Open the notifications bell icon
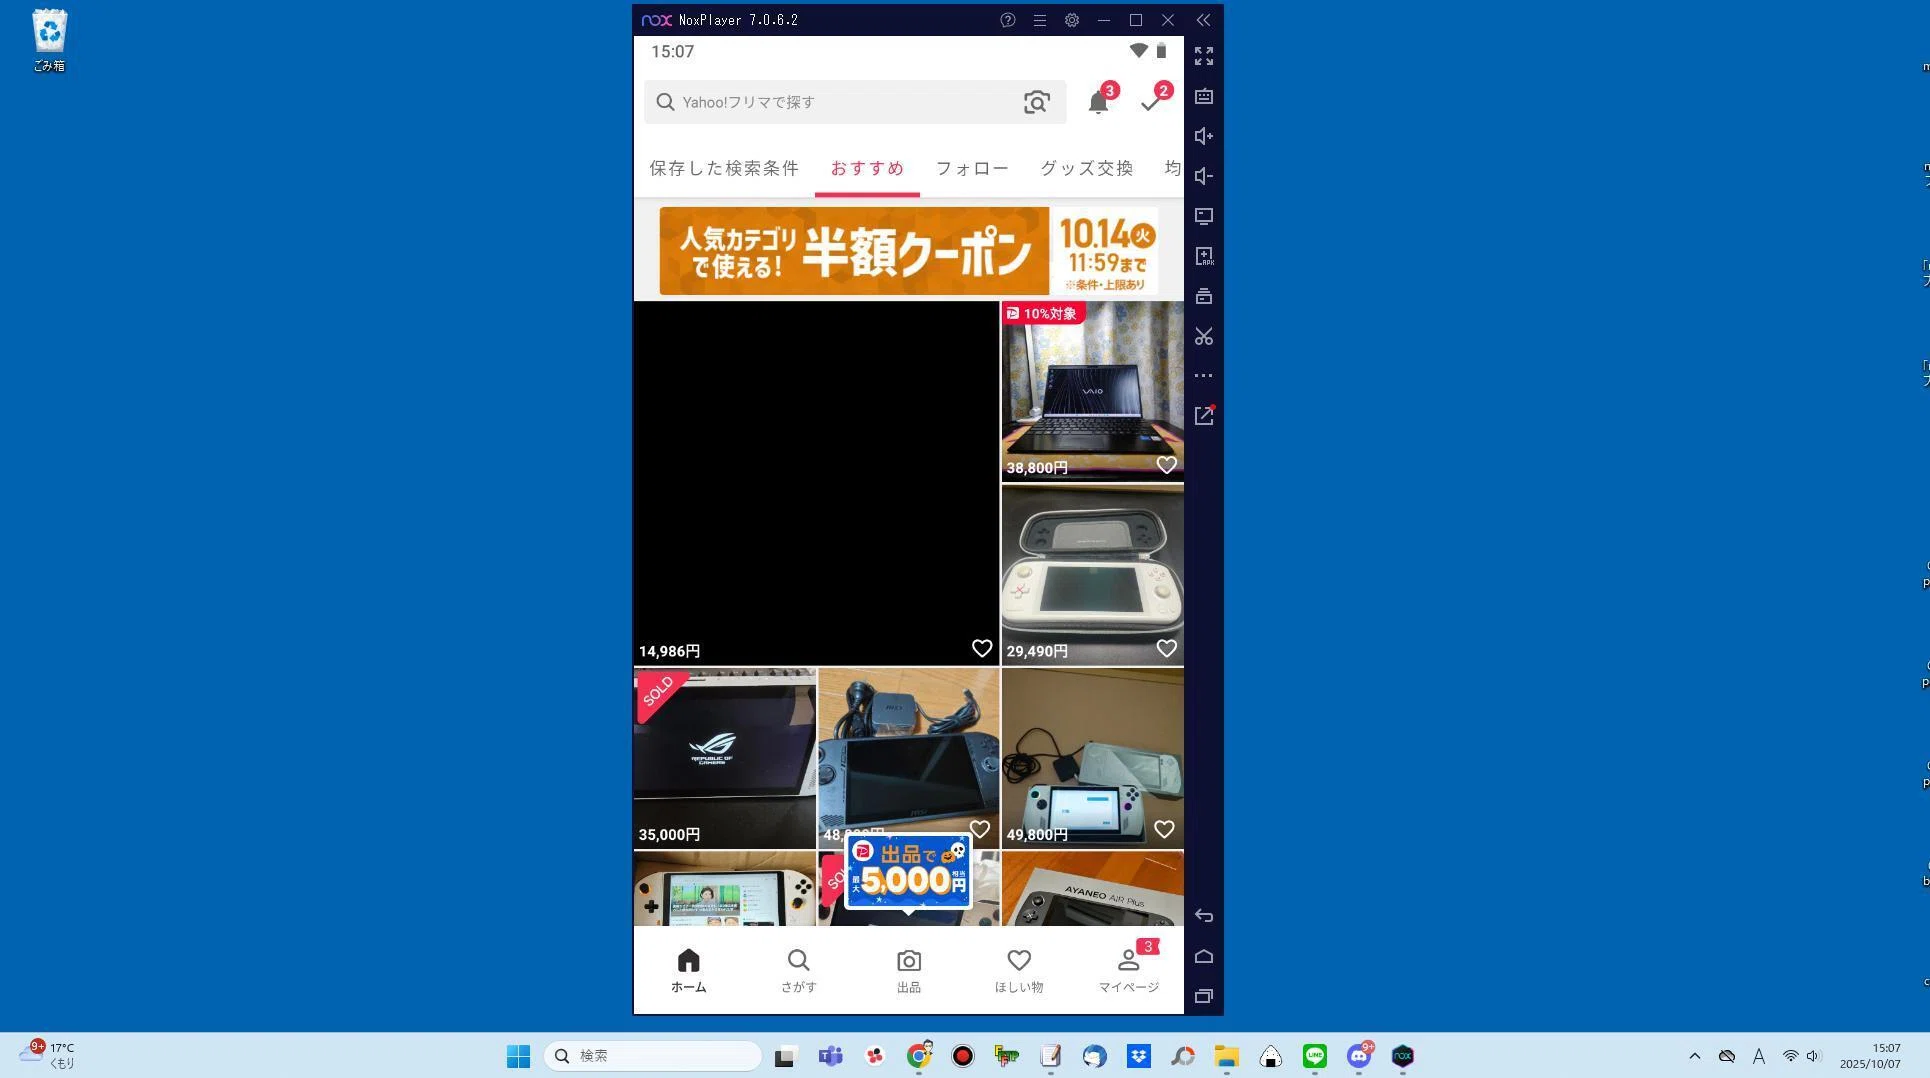 click(1098, 102)
